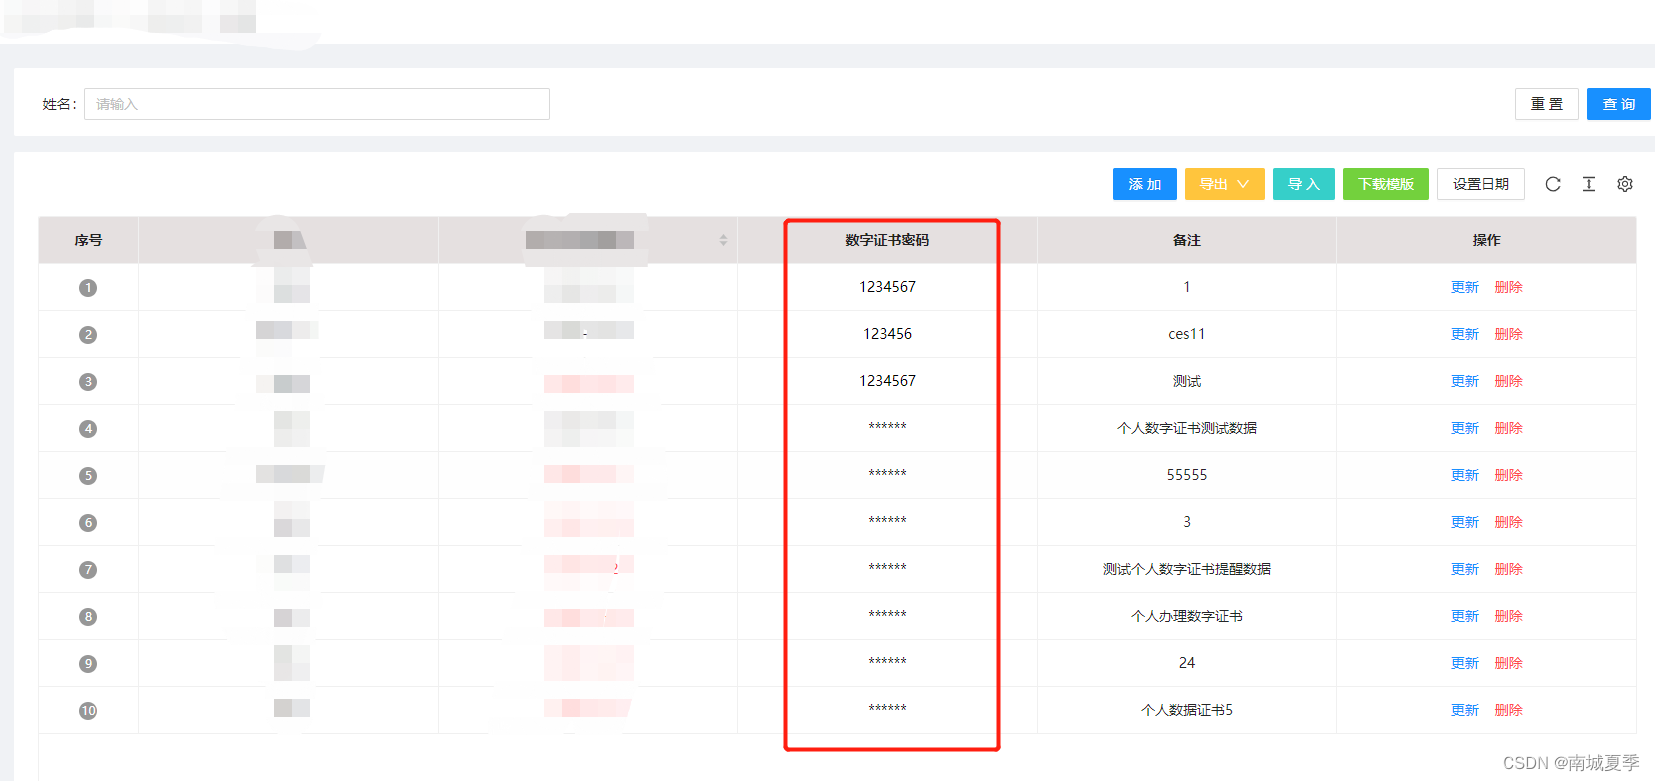
Task: Click 更新 in the 55555 row
Action: [x=1465, y=475]
